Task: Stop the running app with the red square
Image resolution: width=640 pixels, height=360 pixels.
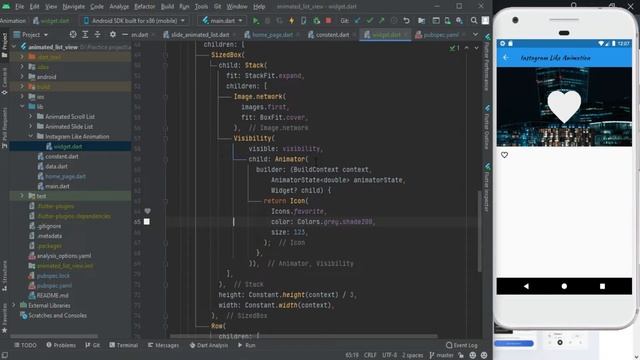Action: click(x=328, y=20)
